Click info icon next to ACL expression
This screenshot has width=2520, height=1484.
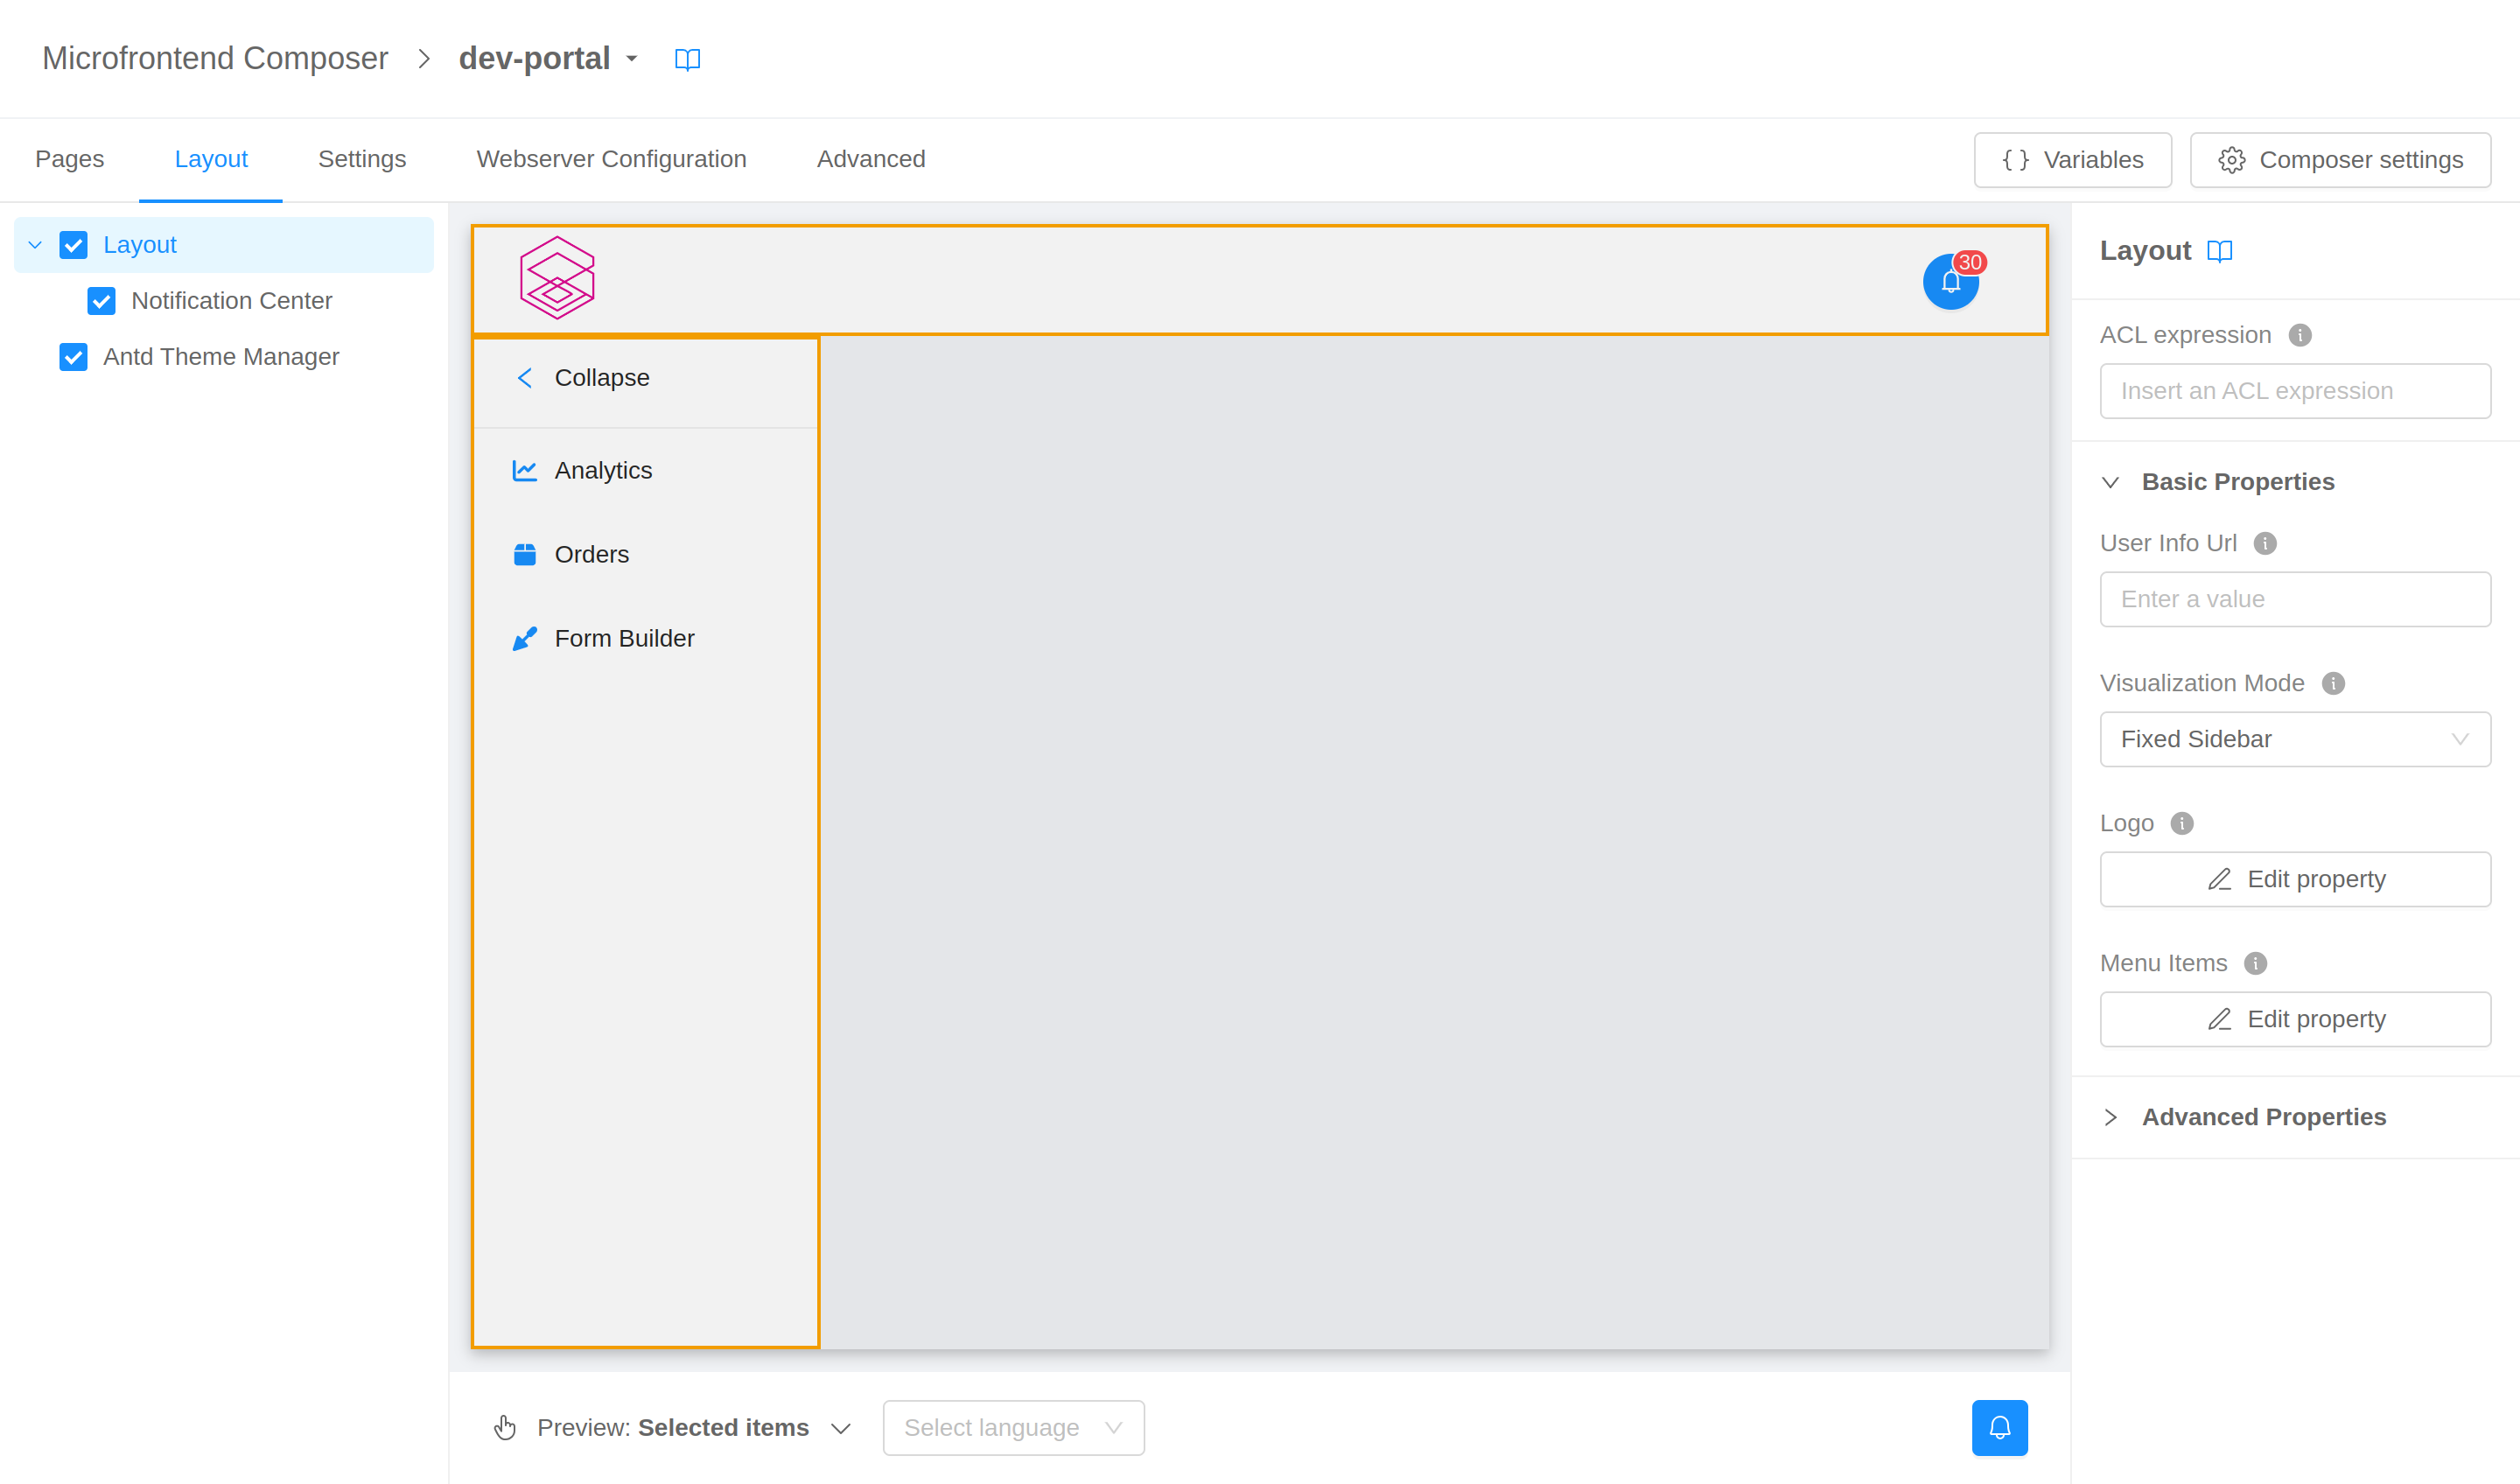2299,335
